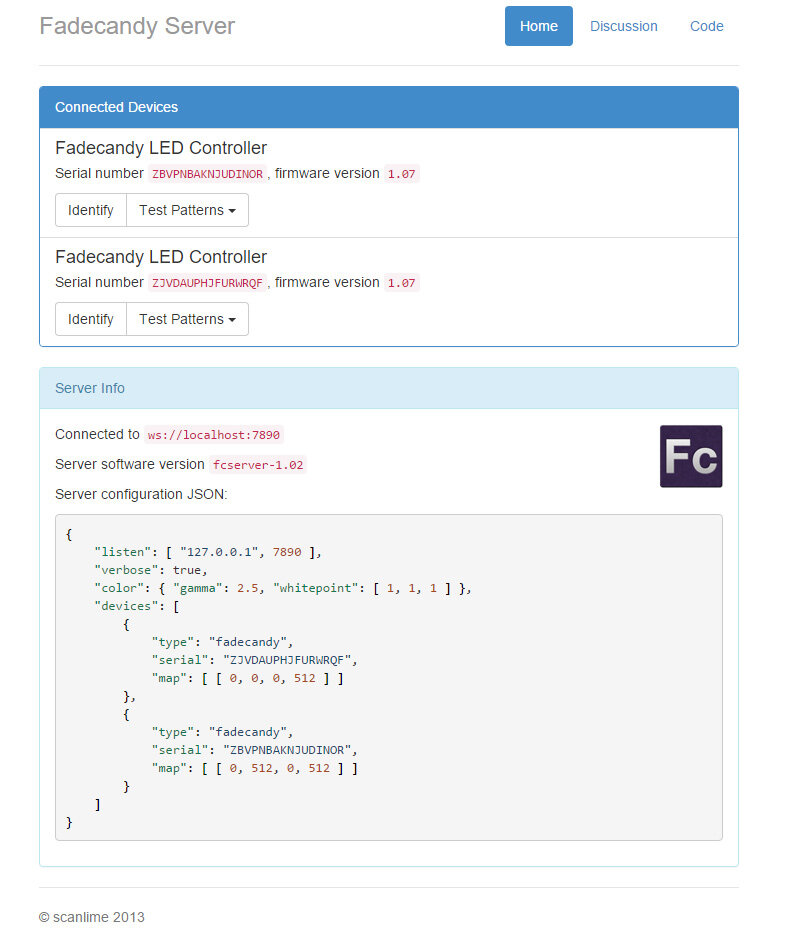Click Identify for device ZBVPNBAKNJUDINOR
The width and height of the screenshot is (785, 948).
(x=91, y=210)
